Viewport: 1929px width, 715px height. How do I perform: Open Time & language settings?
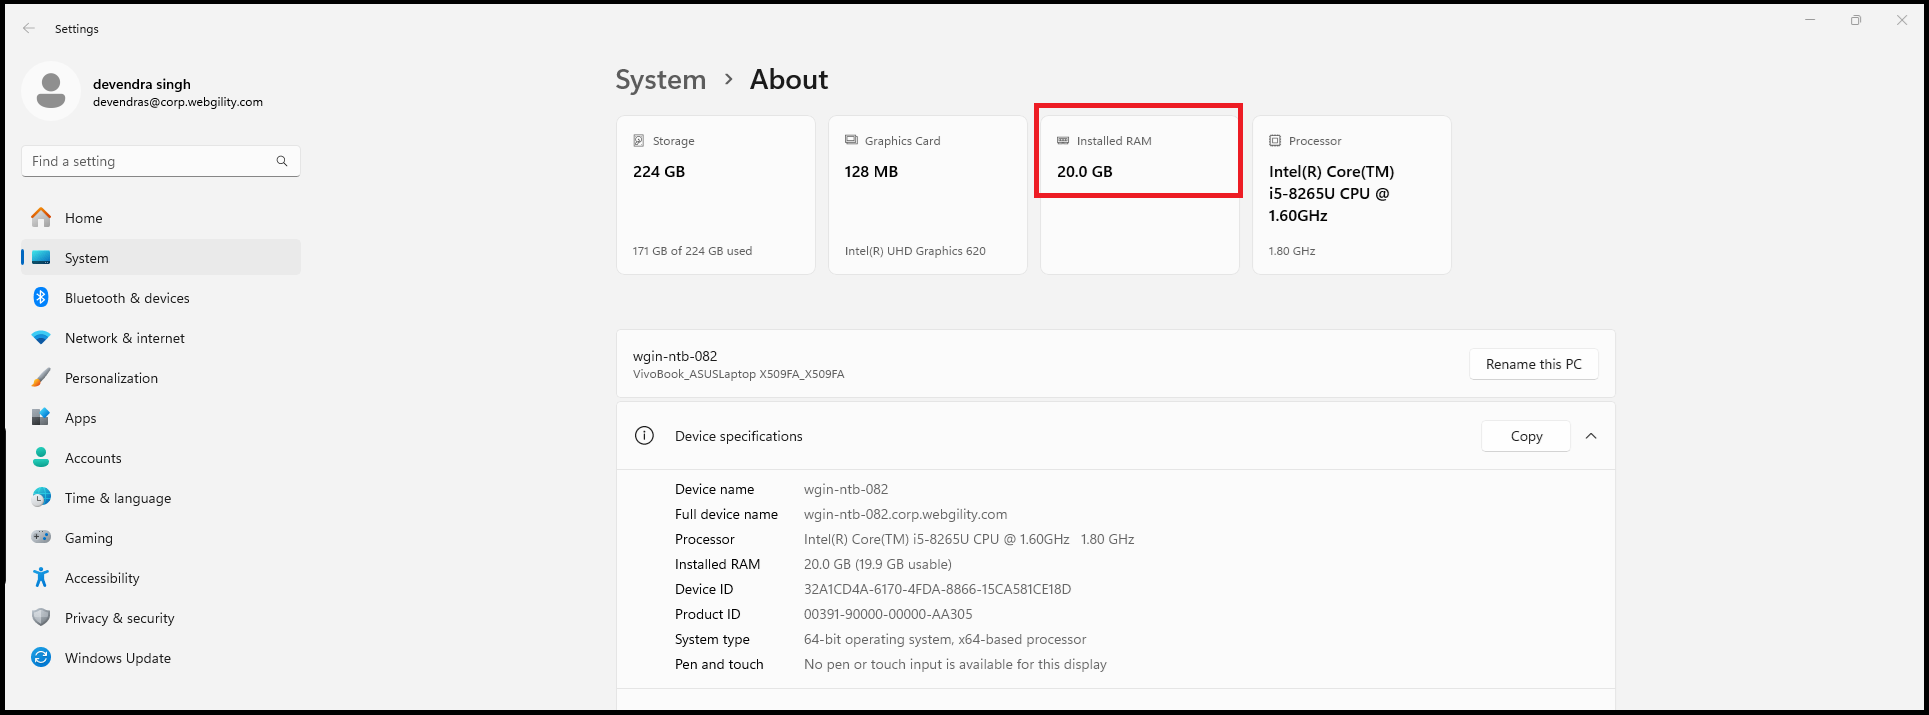(x=118, y=498)
